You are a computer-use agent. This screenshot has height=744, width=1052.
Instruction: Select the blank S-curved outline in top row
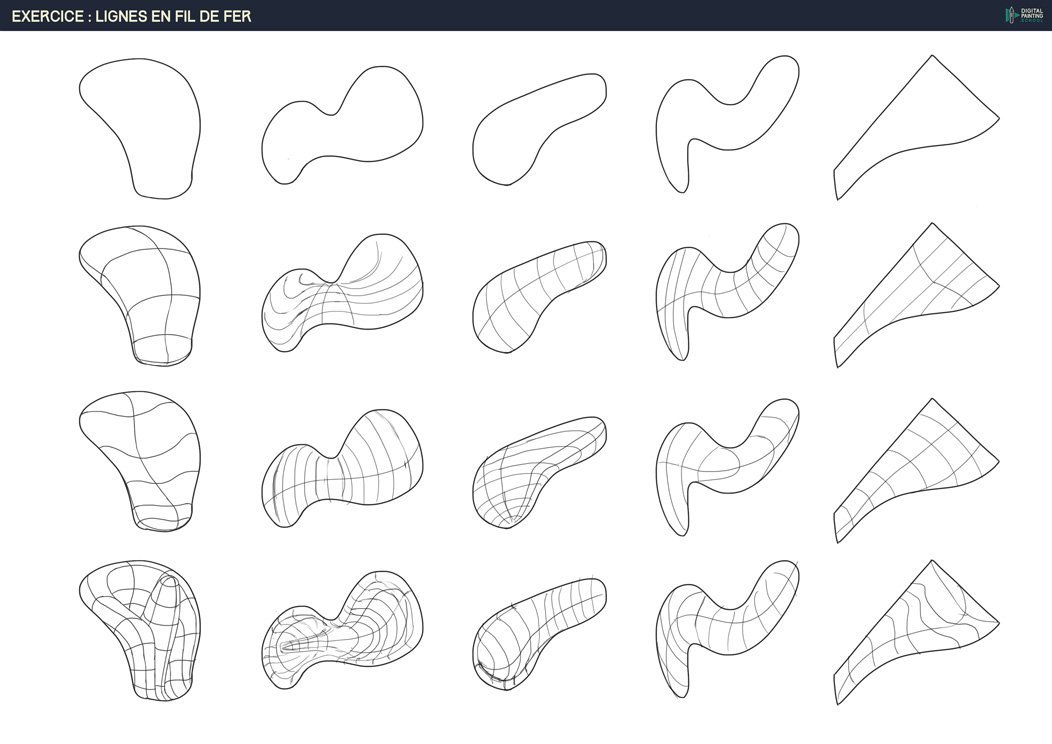(x=725, y=120)
